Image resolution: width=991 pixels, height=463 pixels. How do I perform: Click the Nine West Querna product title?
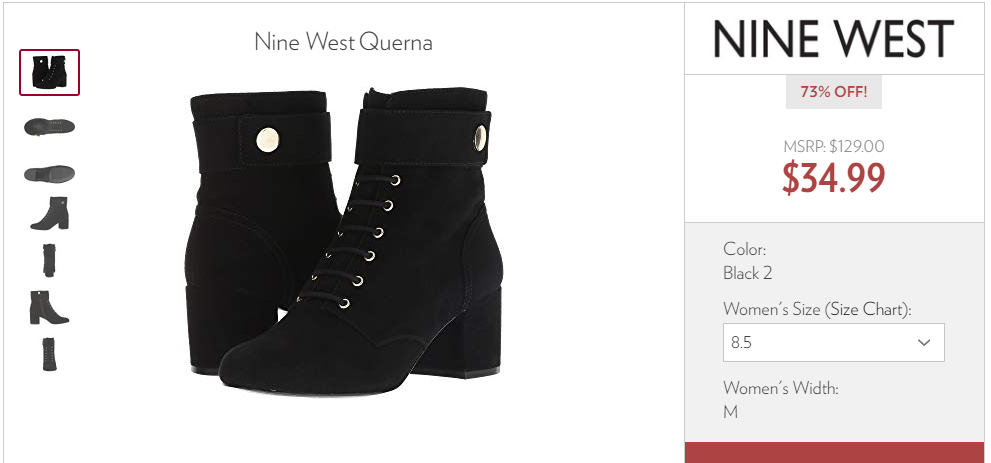[343, 42]
